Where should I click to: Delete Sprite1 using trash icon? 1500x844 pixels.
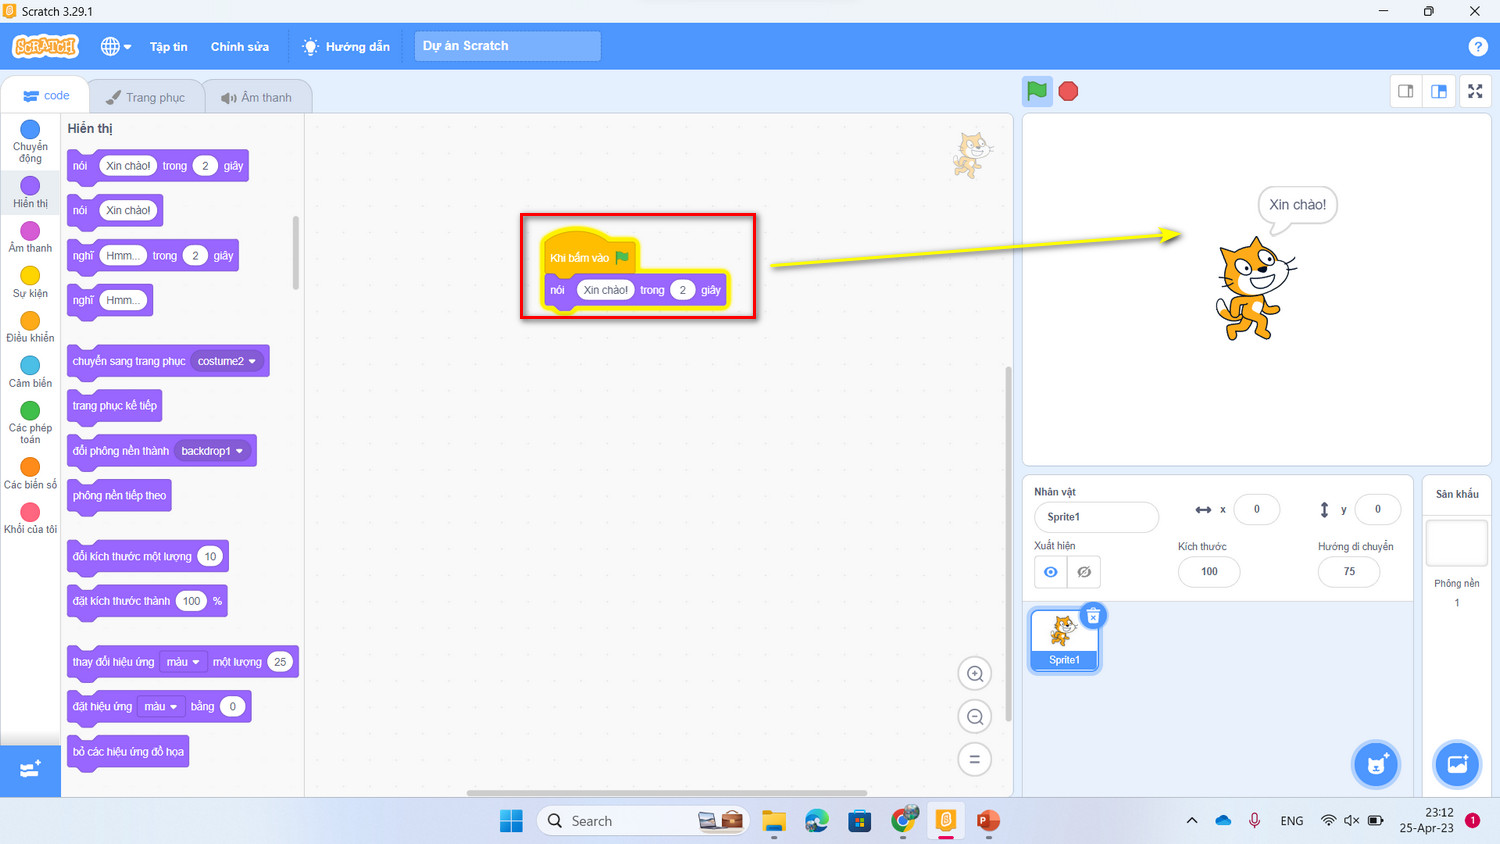point(1093,616)
